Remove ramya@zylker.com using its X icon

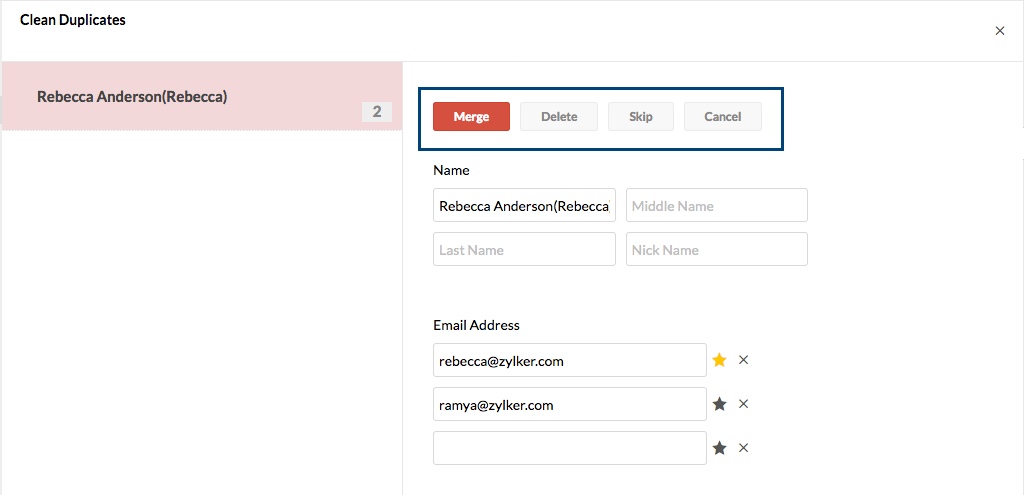point(743,404)
